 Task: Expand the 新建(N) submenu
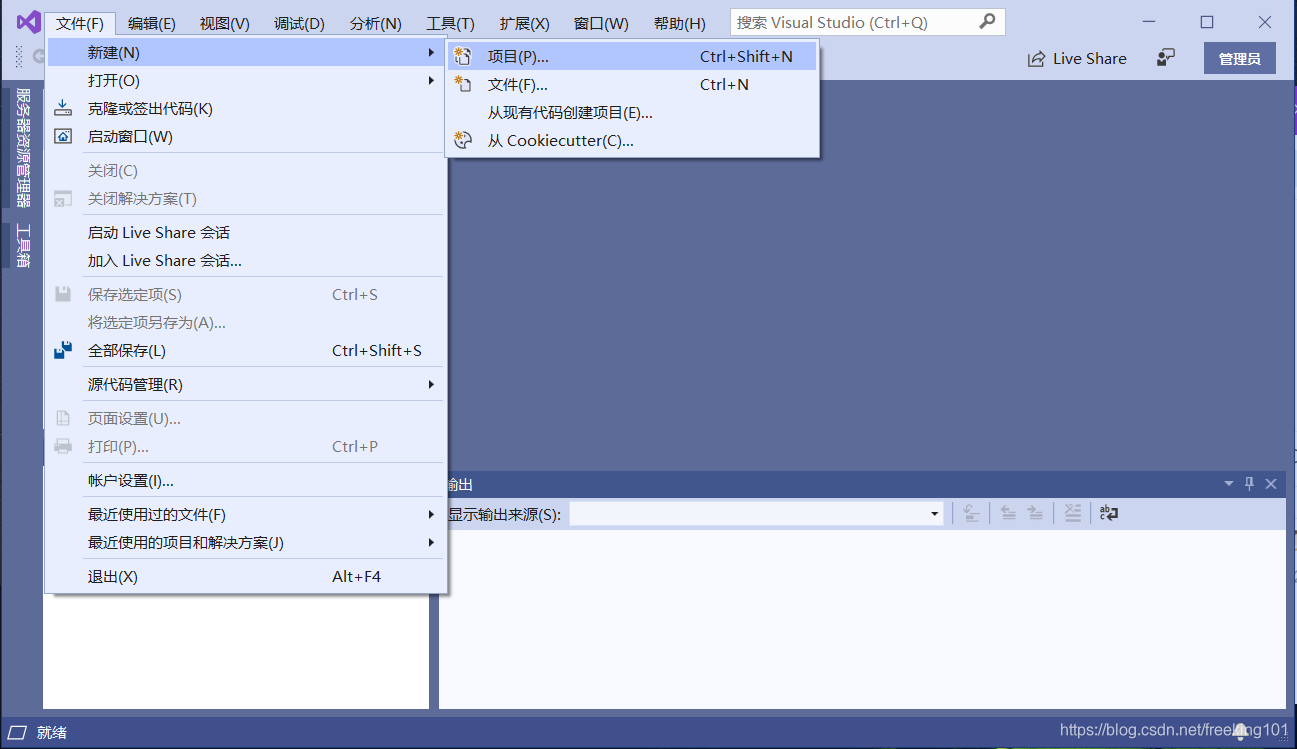point(431,52)
